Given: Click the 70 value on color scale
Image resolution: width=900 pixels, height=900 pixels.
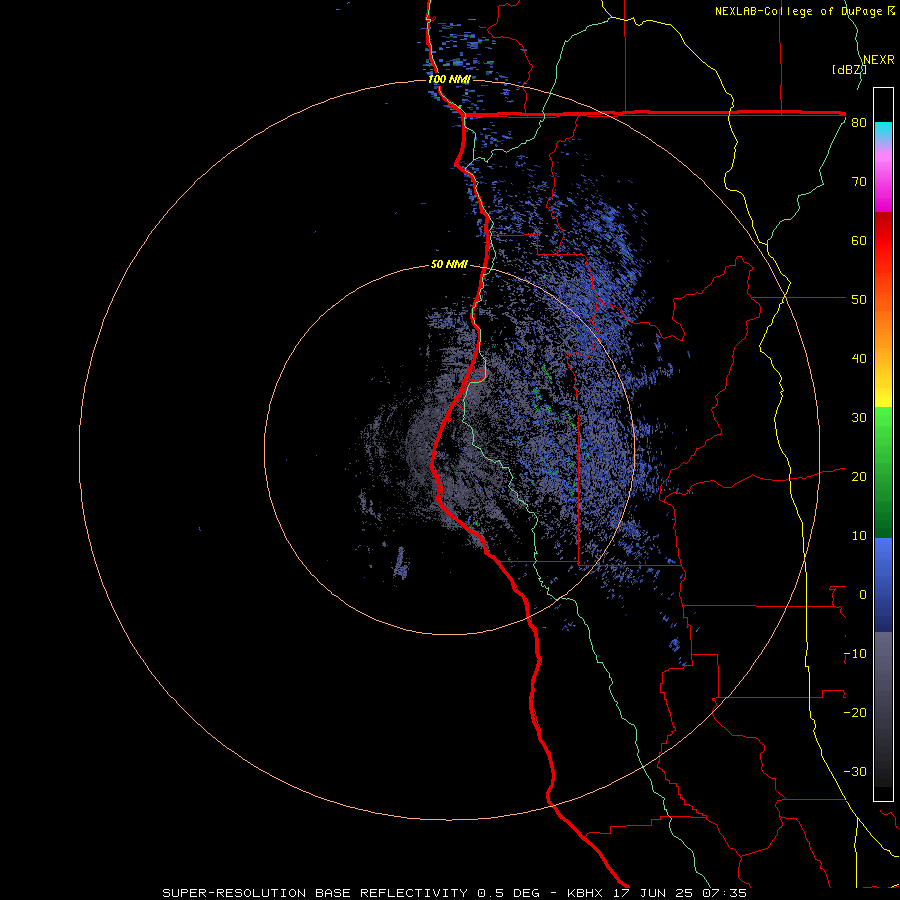Looking at the screenshot, I should (x=859, y=182).
